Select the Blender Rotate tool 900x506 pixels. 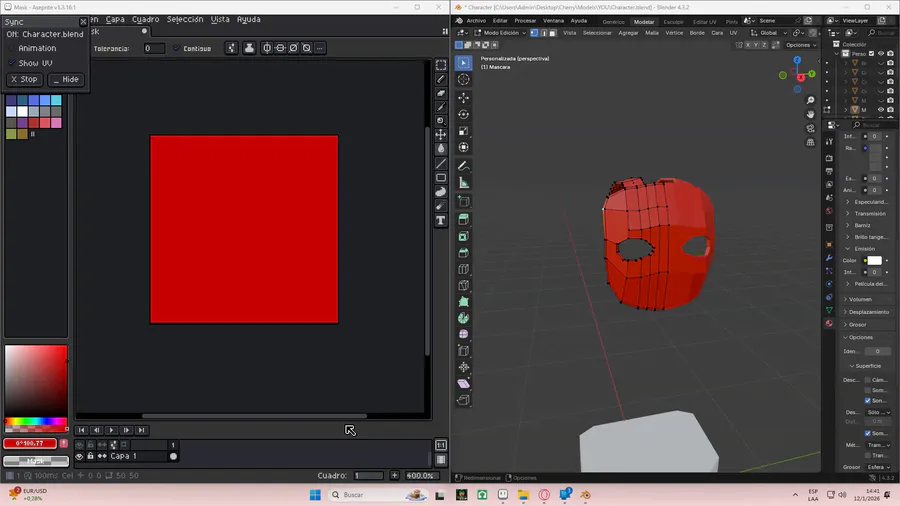(x=463, y=115)
